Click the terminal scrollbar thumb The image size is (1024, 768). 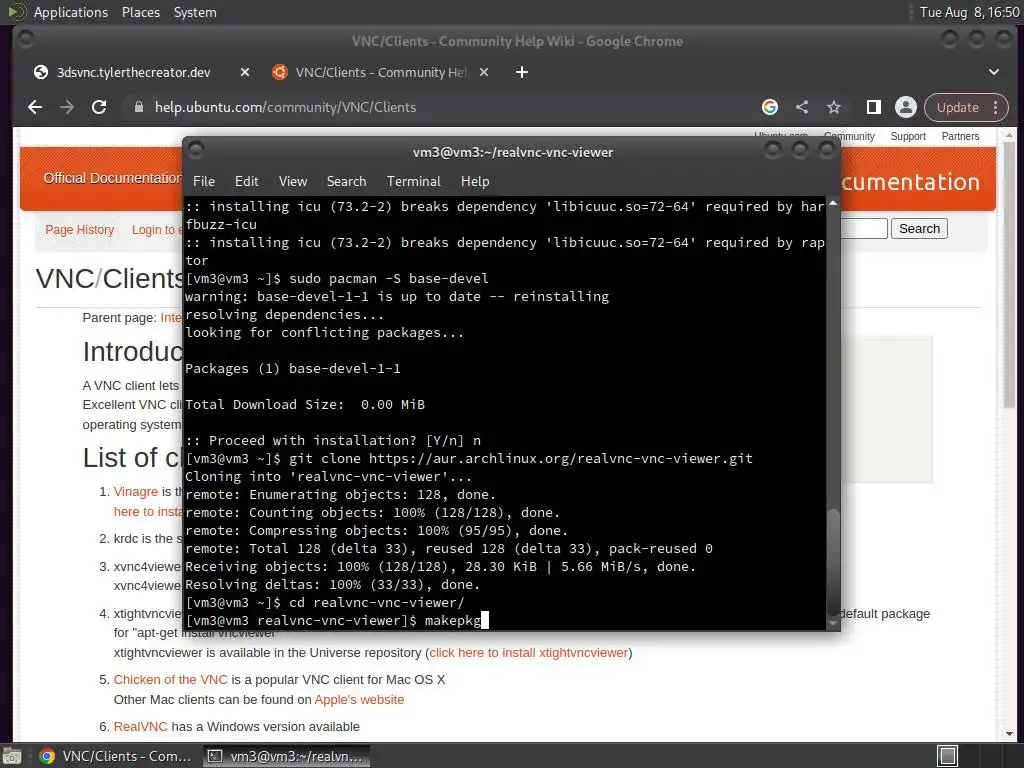(x=833, y=560)
